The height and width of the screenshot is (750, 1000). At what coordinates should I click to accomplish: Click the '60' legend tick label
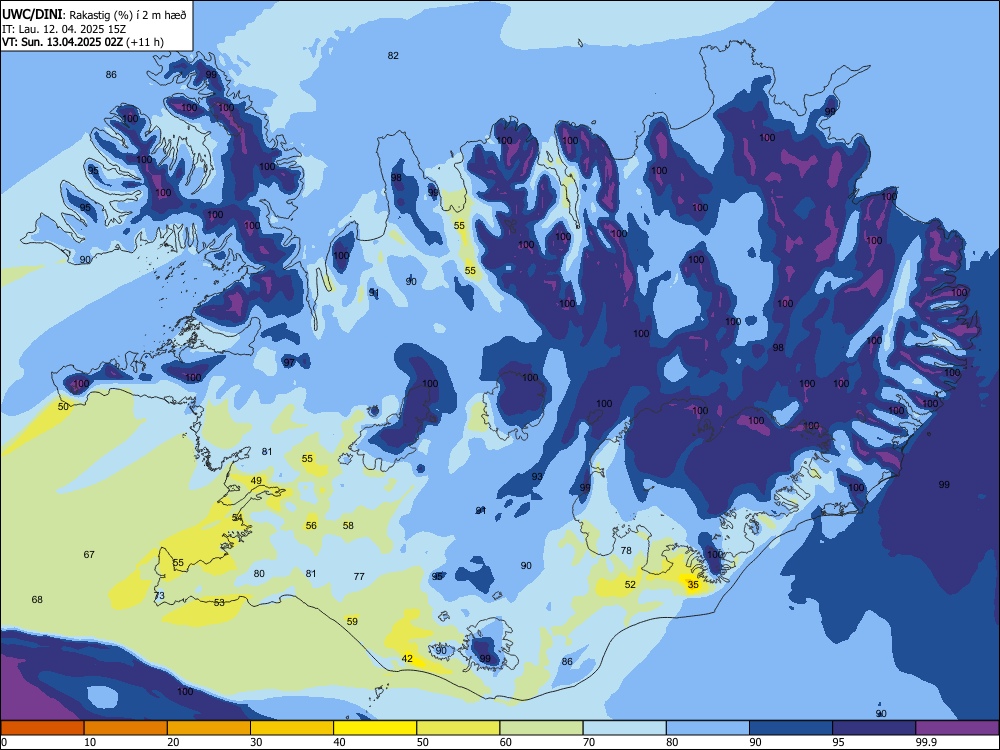[x=506, y=742]
